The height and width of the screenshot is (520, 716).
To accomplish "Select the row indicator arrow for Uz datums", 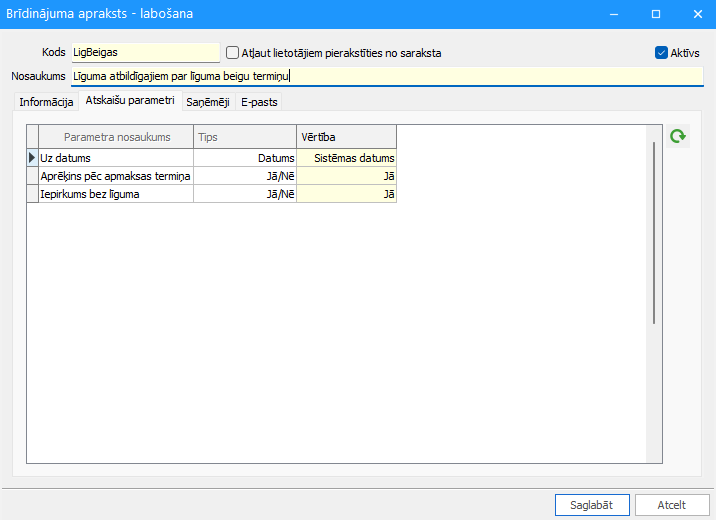I will pyautogui.click(x=32, y=158).
